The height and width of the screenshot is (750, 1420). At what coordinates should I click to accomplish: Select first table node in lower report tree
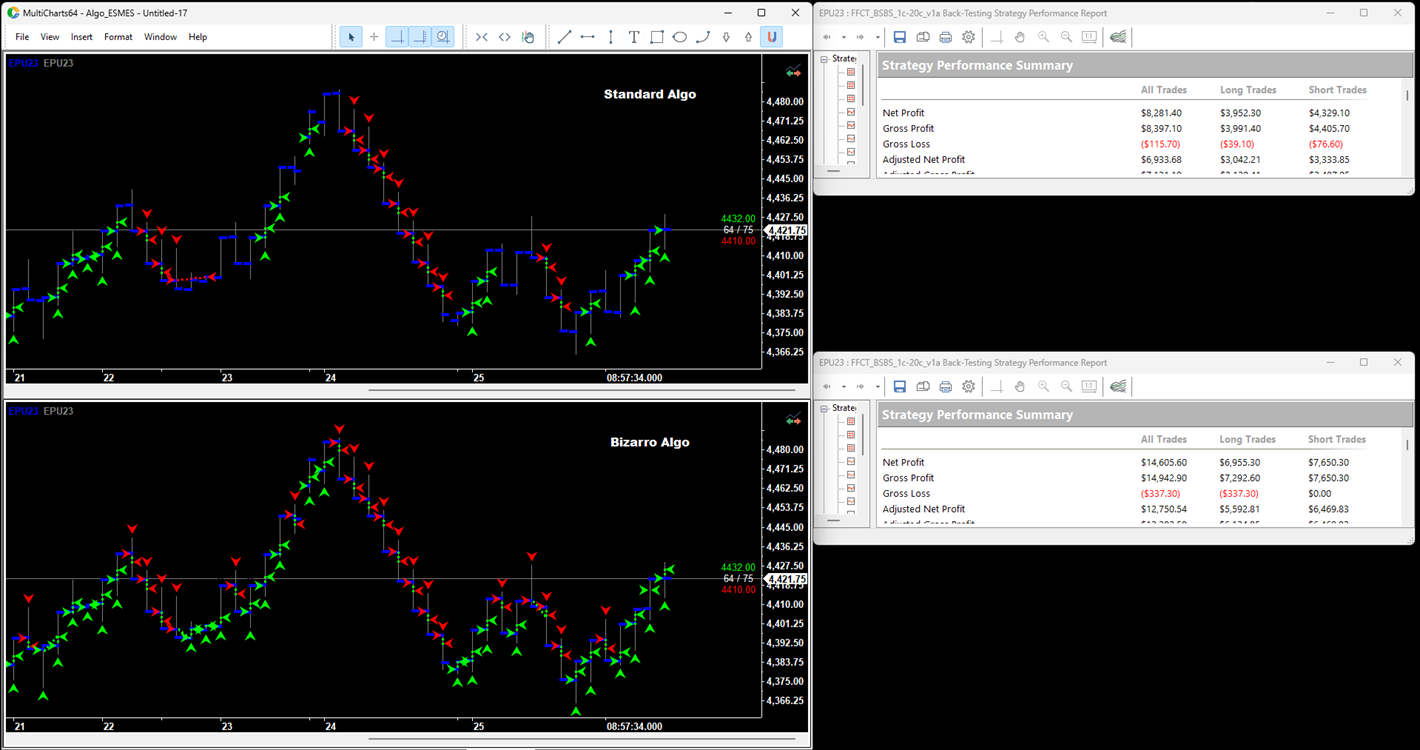(851, 421)
